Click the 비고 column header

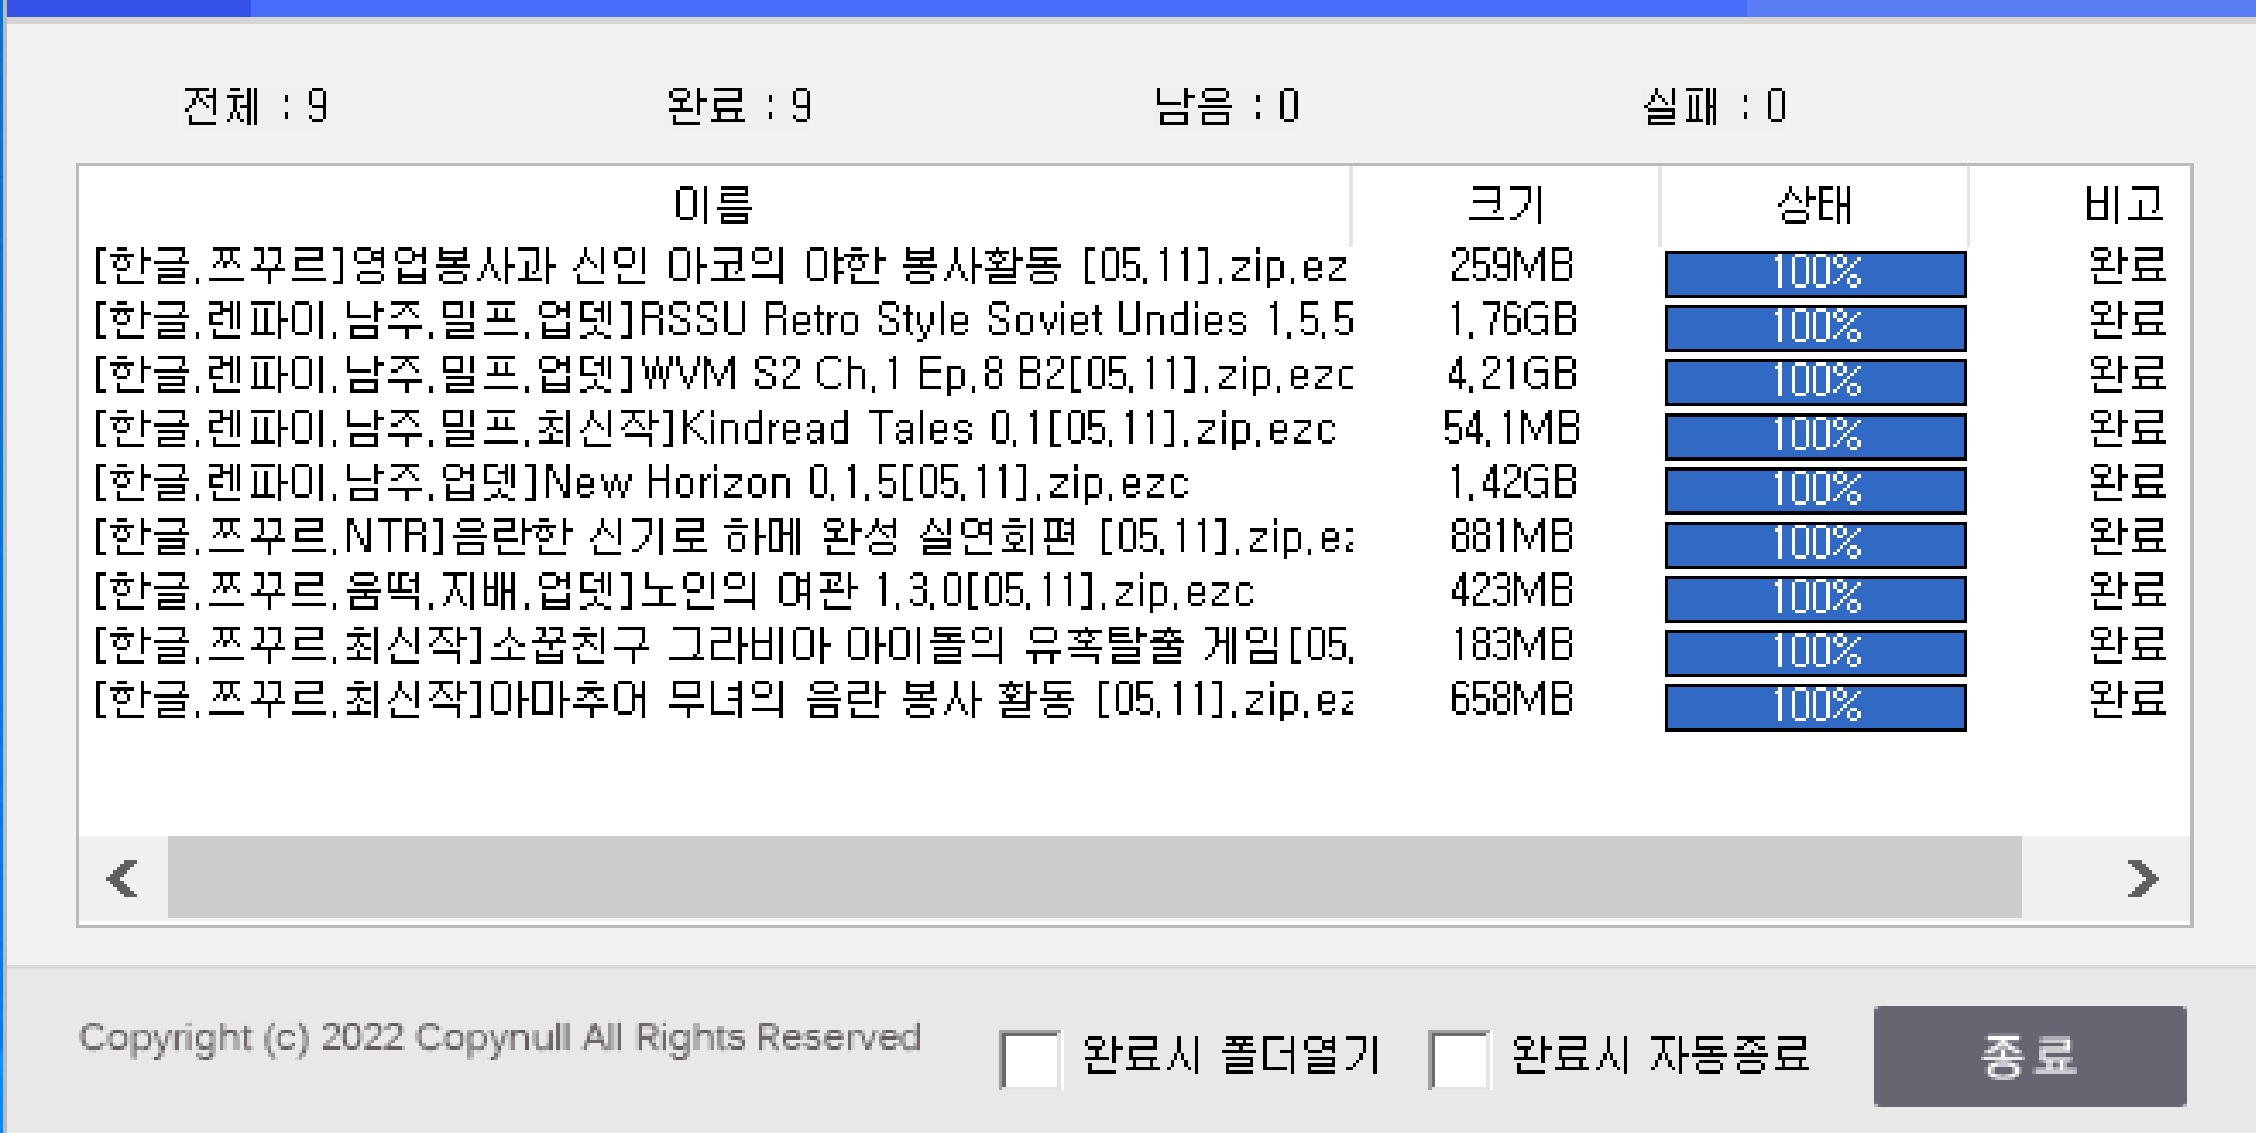2122,205
